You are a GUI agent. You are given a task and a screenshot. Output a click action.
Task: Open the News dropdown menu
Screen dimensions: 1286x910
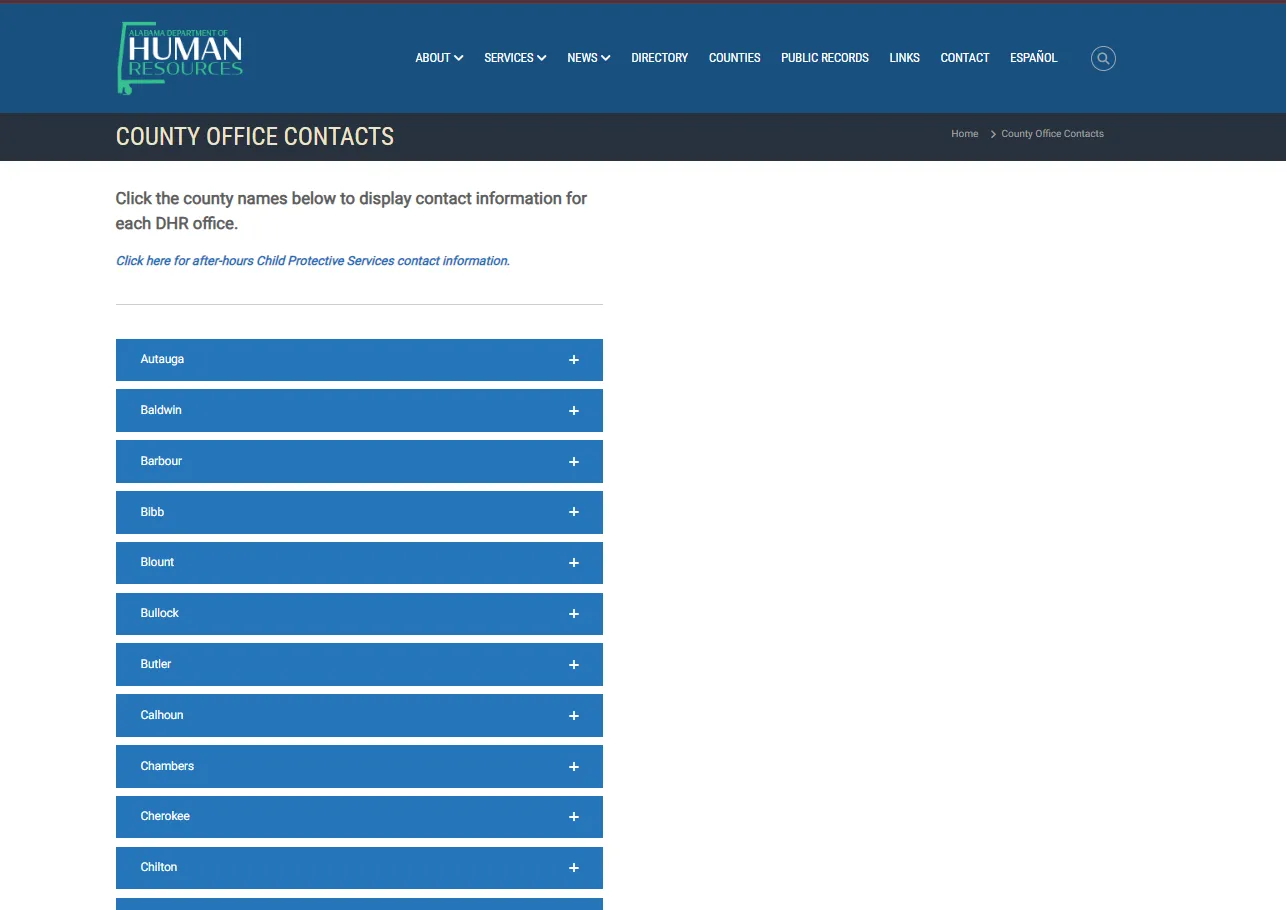tap(589, 58)
